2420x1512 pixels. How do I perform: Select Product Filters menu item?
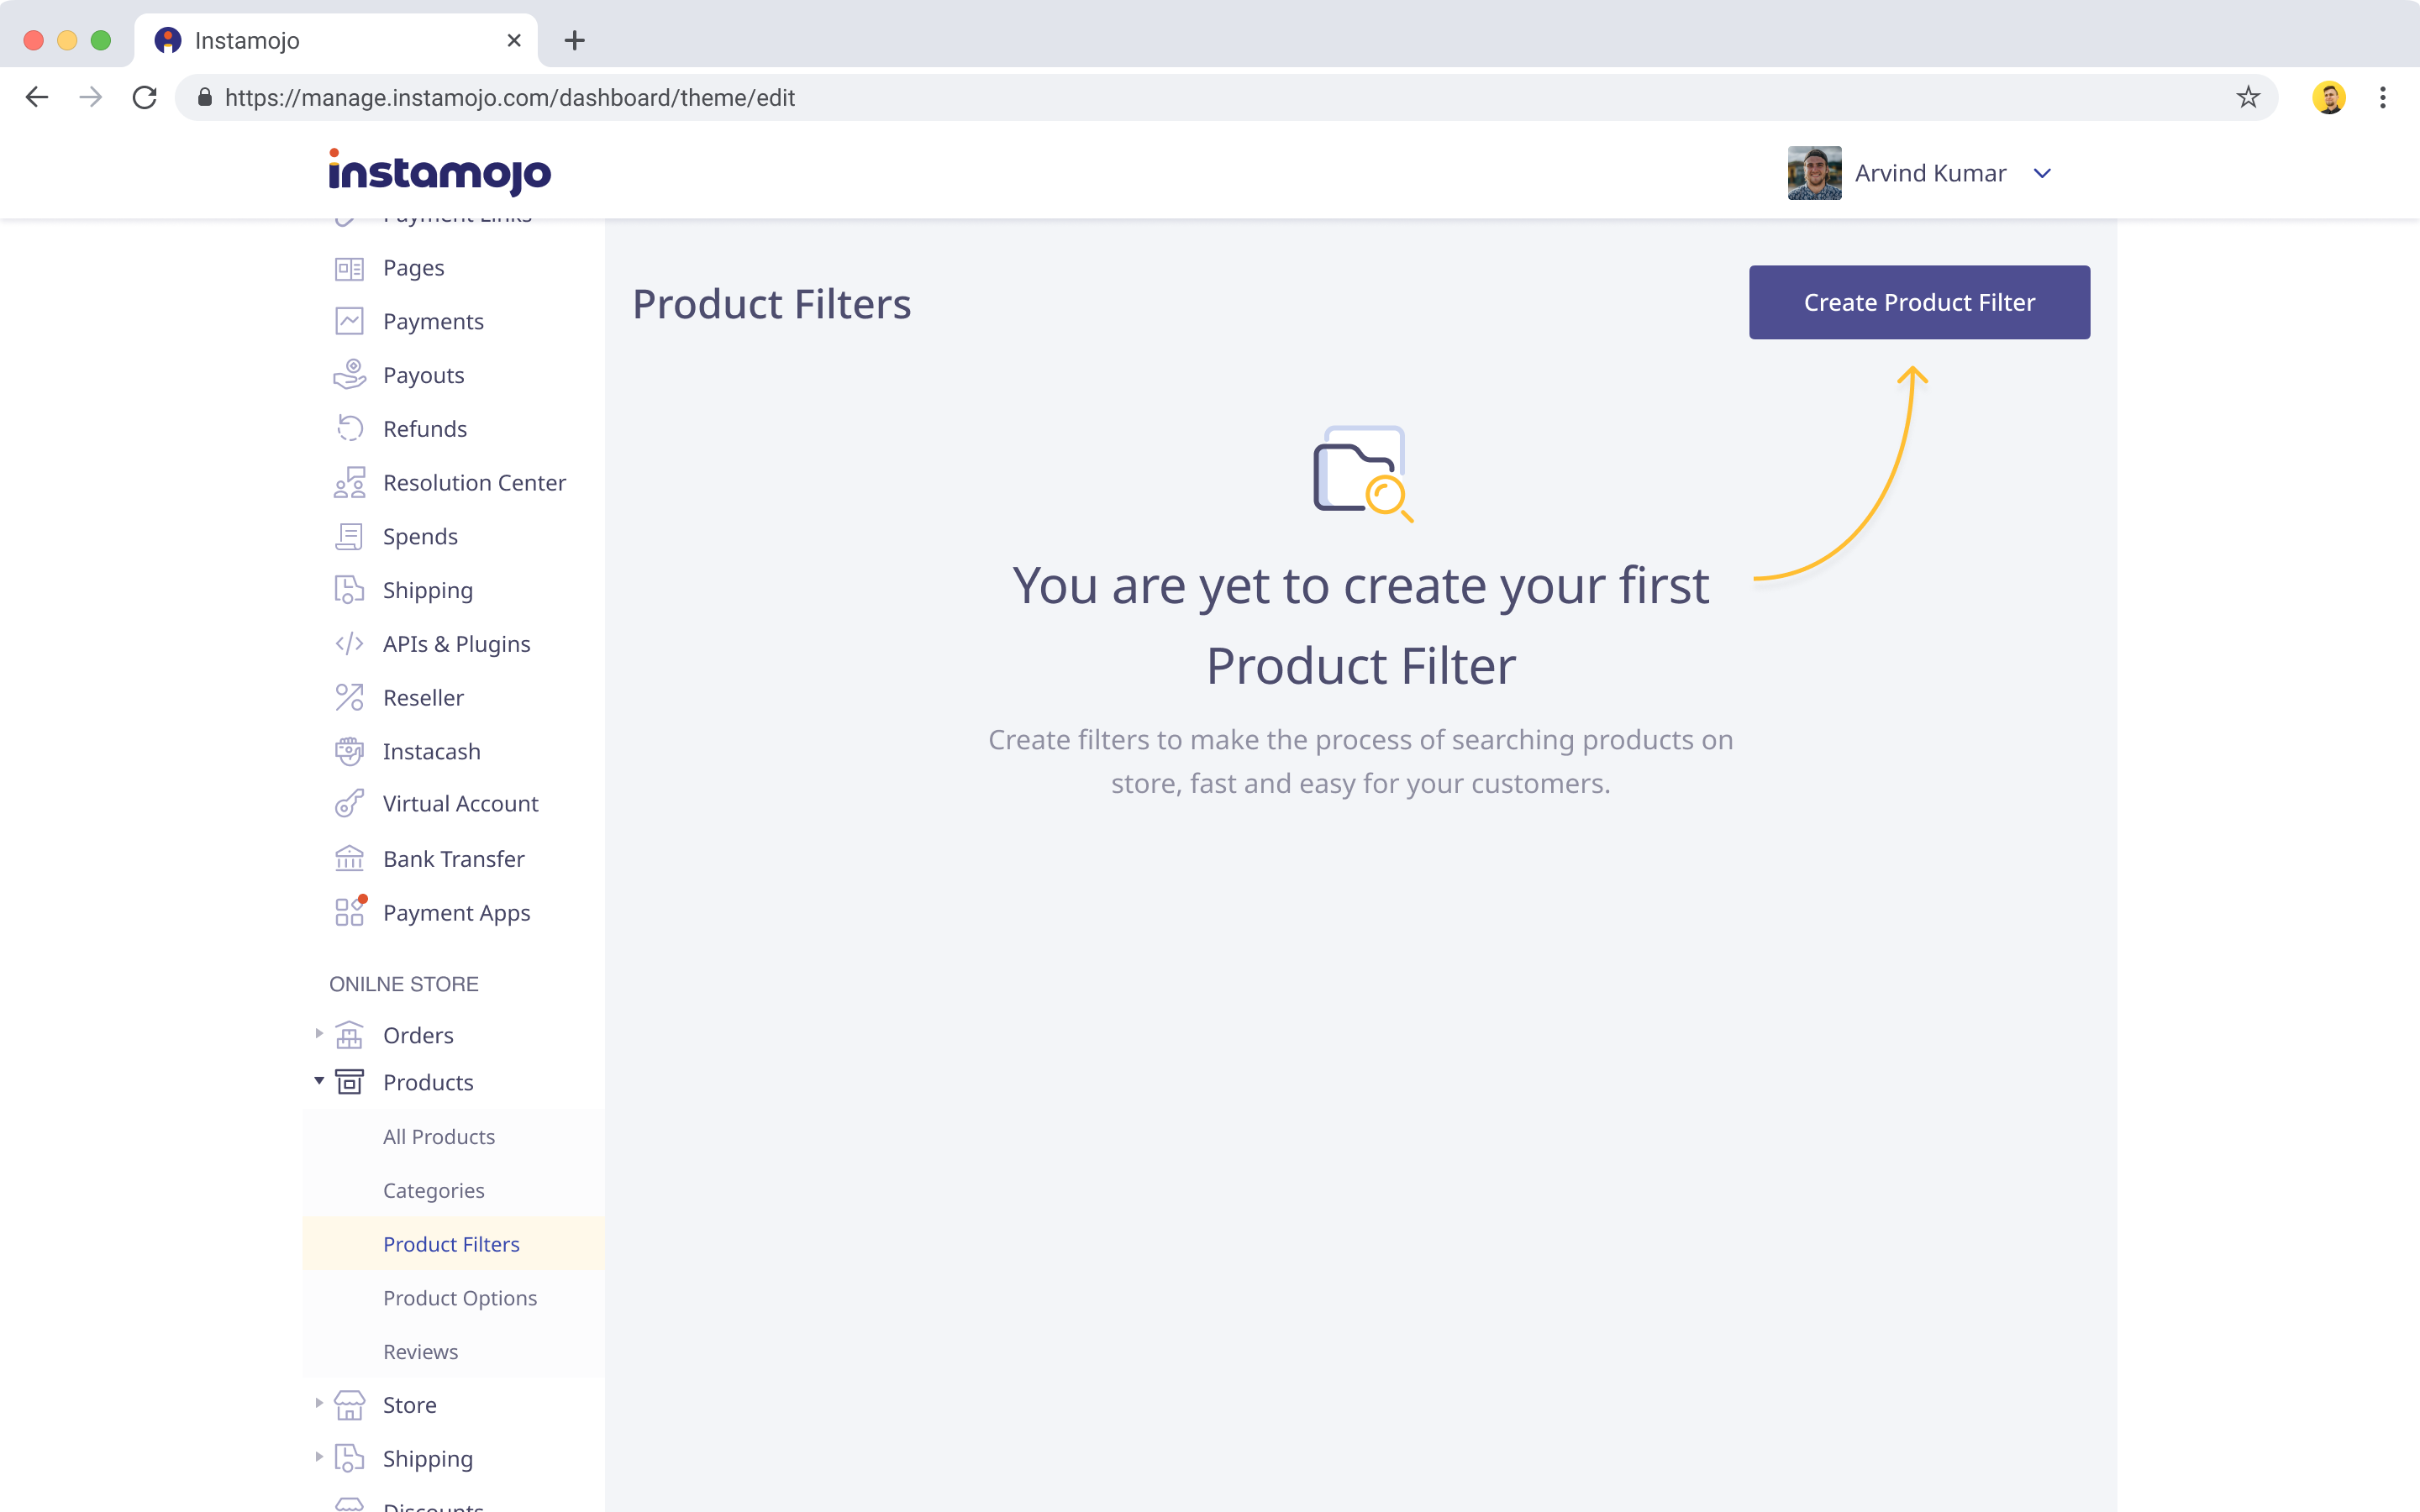click(451, 1244)
